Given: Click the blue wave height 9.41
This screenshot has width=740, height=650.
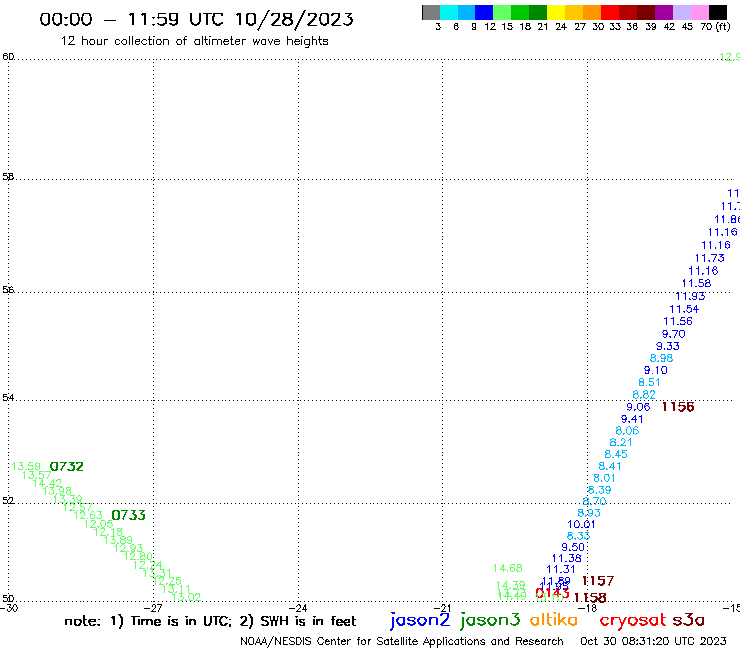Looking at the screenshot, I should [x=632, y=419].
